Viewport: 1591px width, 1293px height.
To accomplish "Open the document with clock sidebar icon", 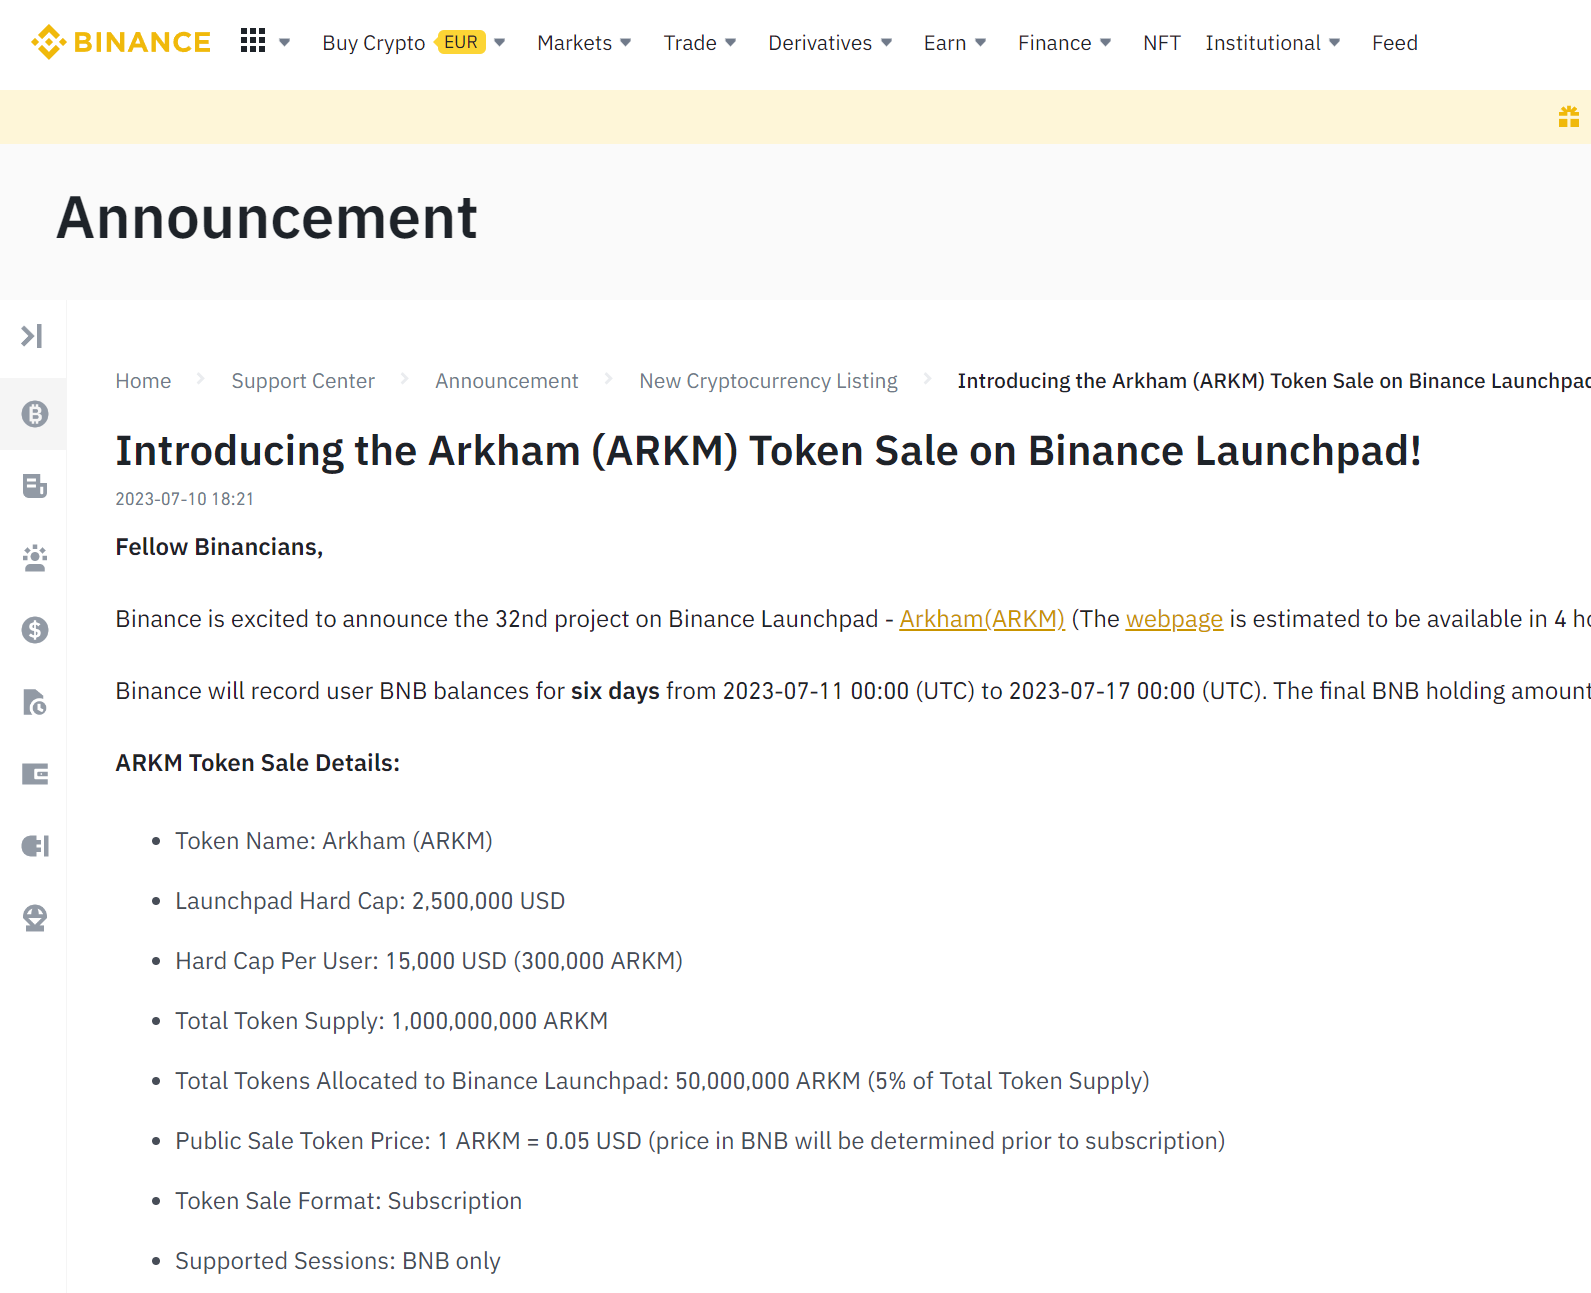I will (x=35, y=702).
